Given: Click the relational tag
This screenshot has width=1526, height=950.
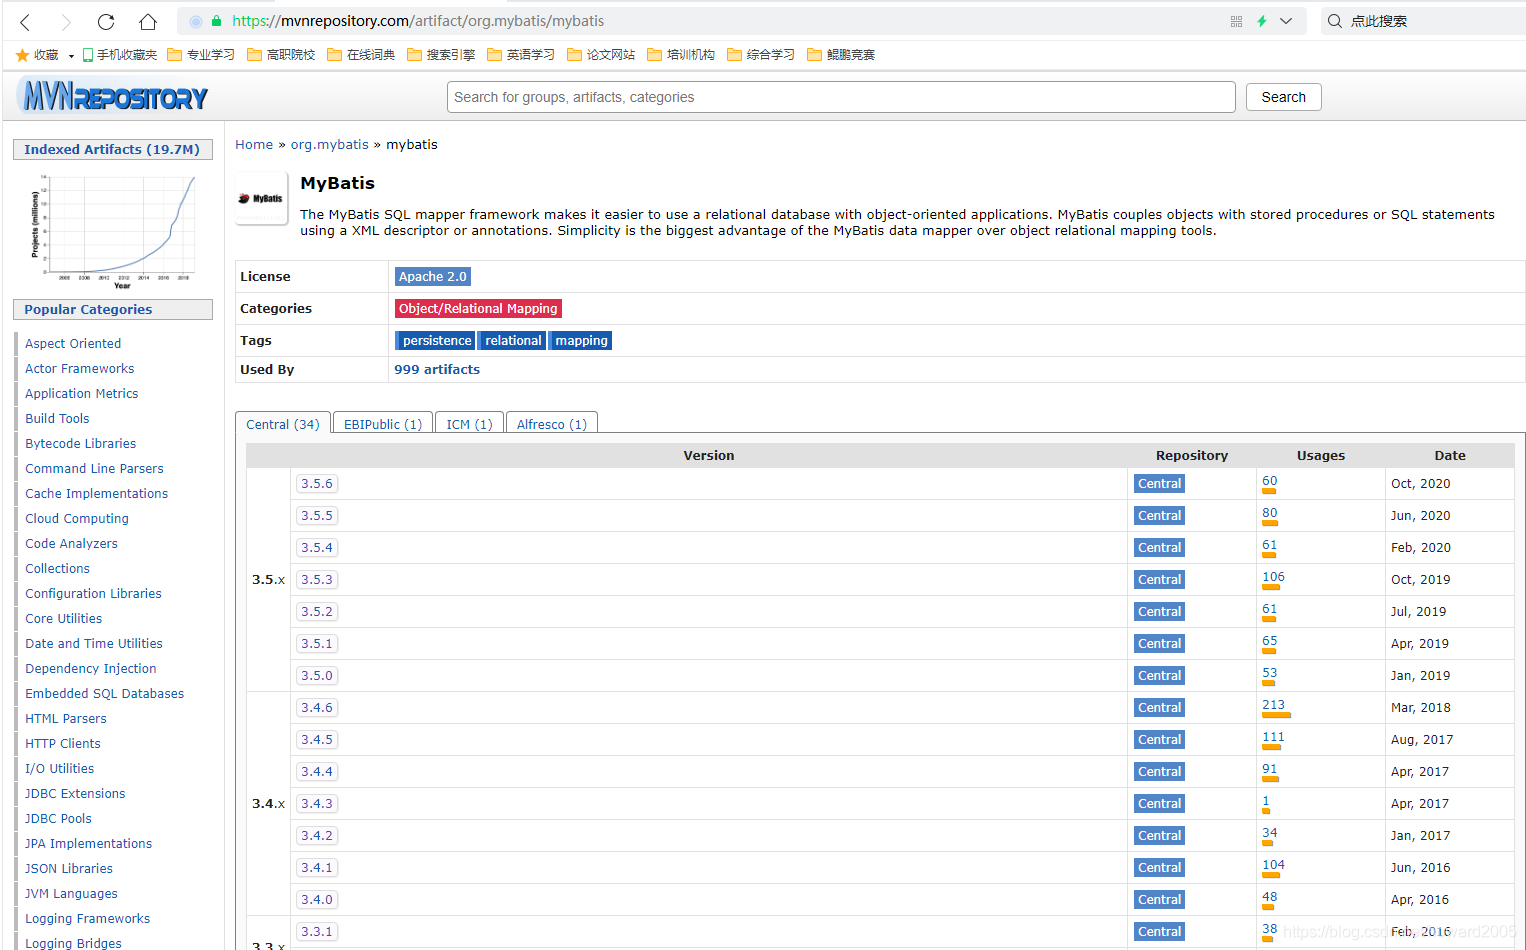Looking at the screenshot, I should [x=513, y=341].
